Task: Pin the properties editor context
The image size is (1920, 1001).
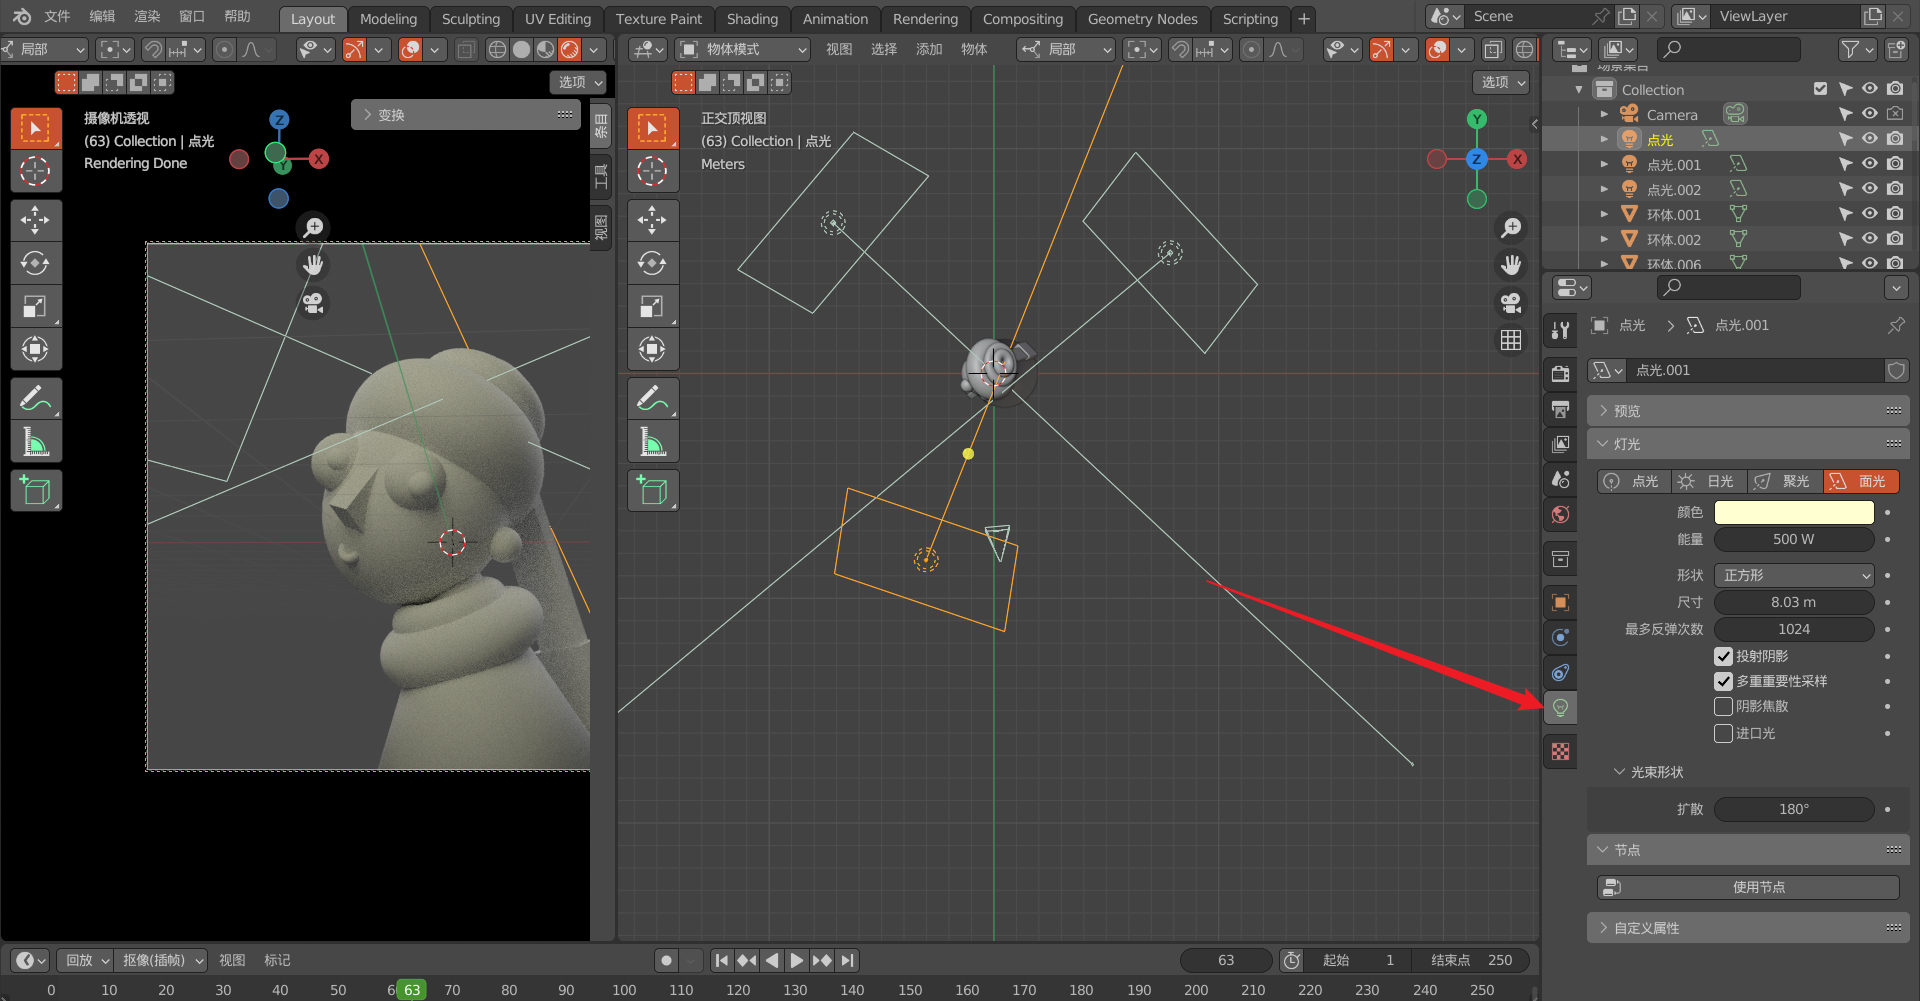Action: [1896, 325]
